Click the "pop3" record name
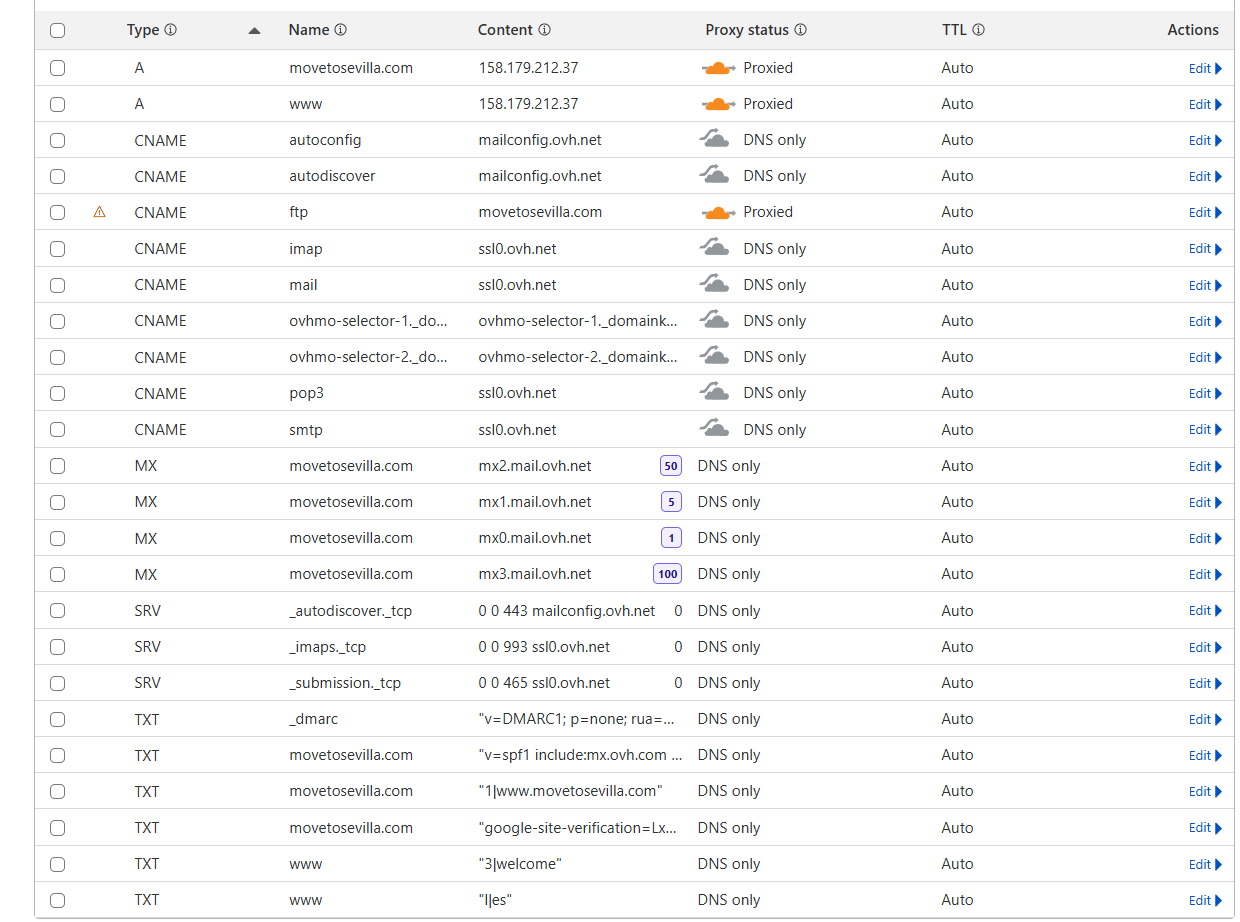This screenshot has height=922, width=1240. (306, 393)
